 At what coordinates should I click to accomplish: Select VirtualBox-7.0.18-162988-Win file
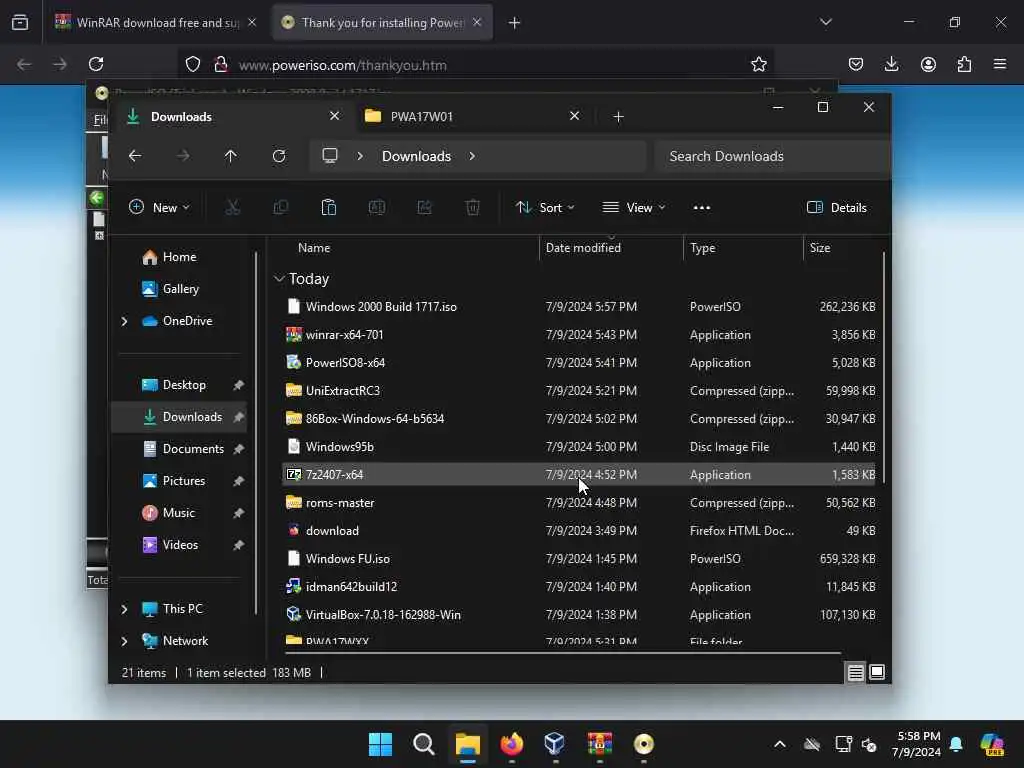(x=581, y=615)
